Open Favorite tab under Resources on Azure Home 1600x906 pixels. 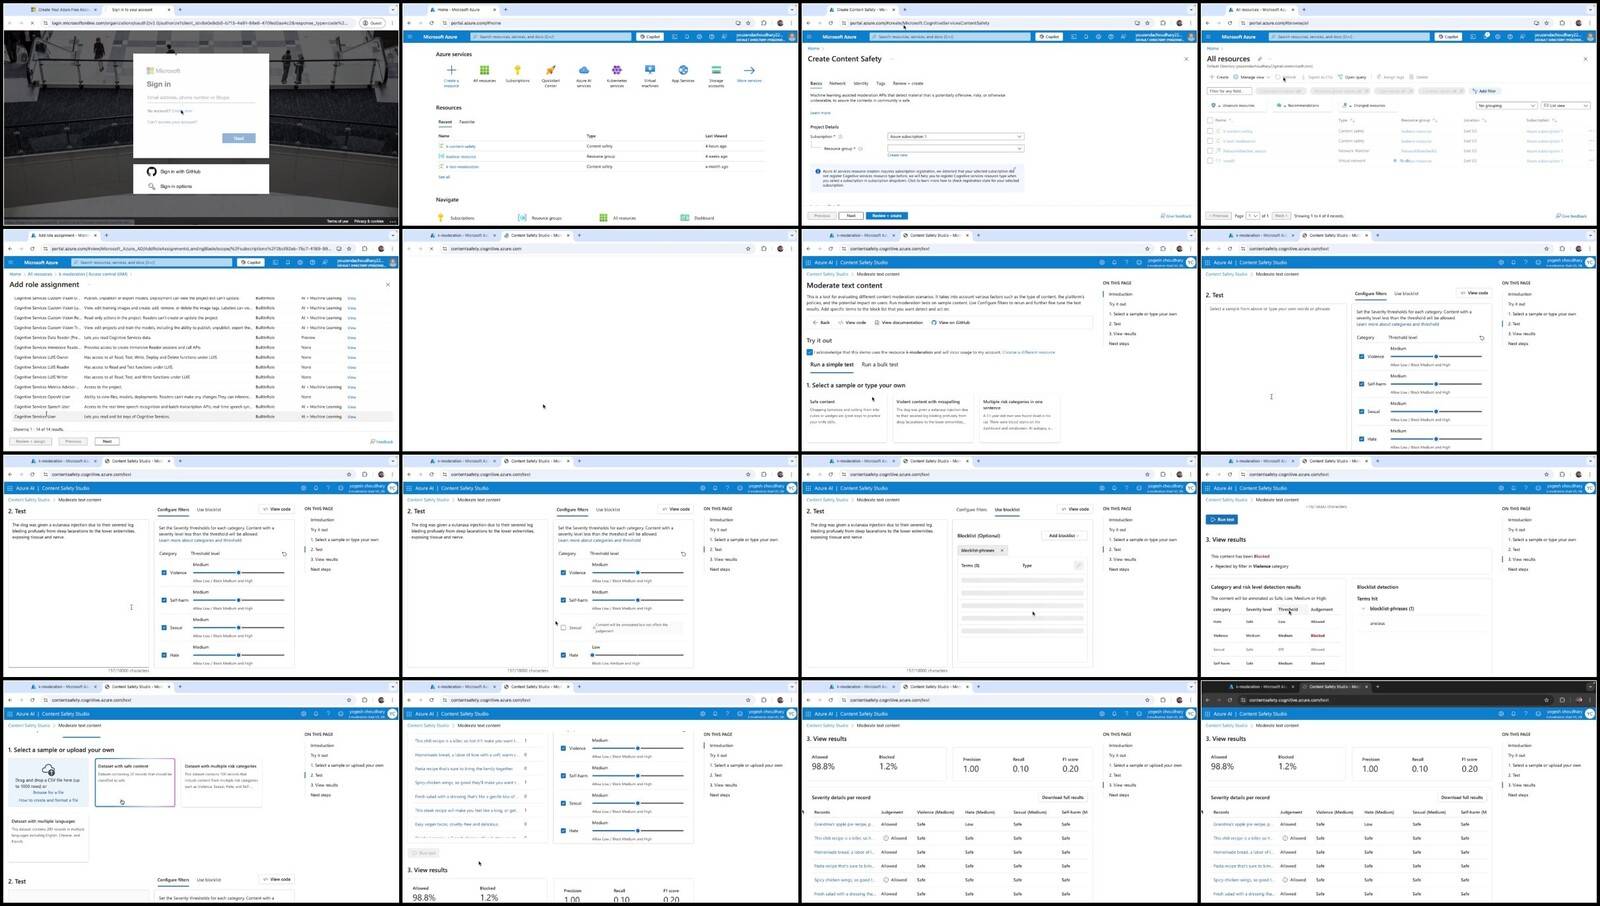coord(467,122)
